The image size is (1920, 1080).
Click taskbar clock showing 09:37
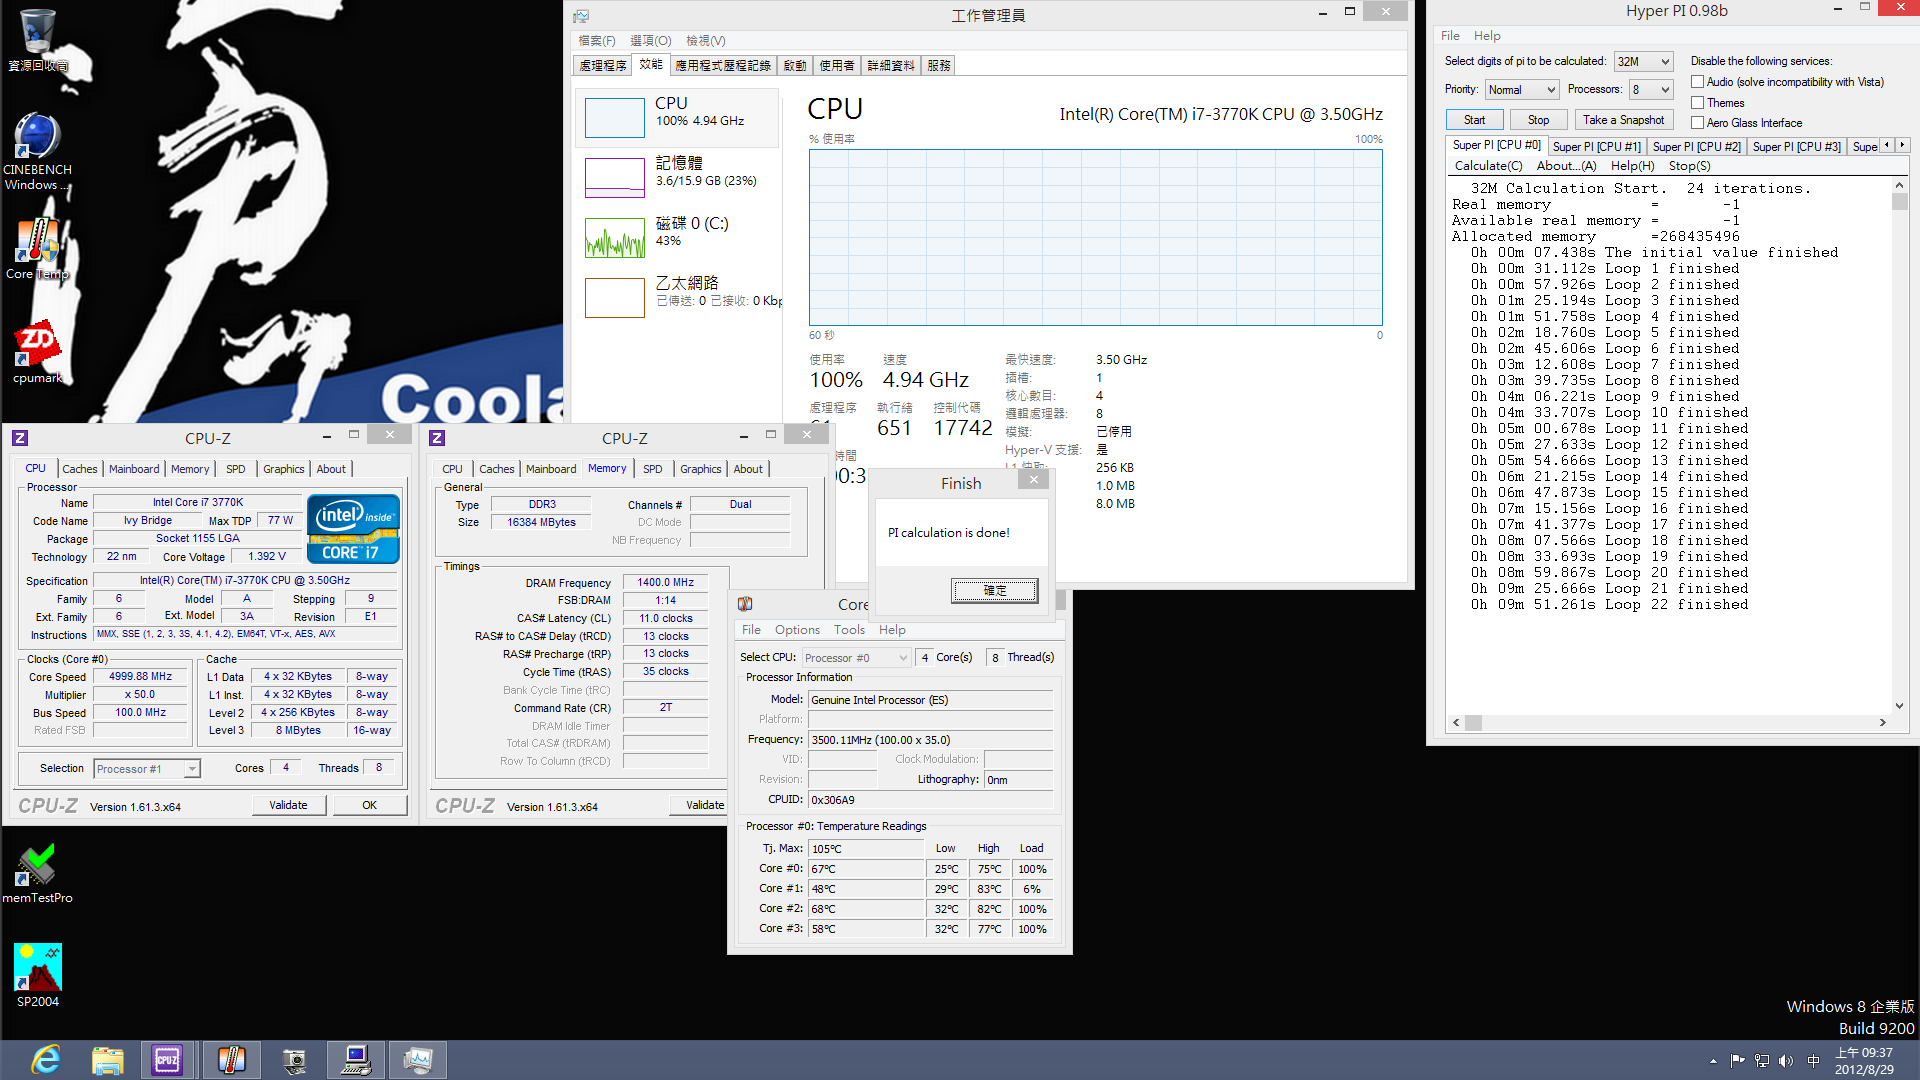[1864, 1060]
